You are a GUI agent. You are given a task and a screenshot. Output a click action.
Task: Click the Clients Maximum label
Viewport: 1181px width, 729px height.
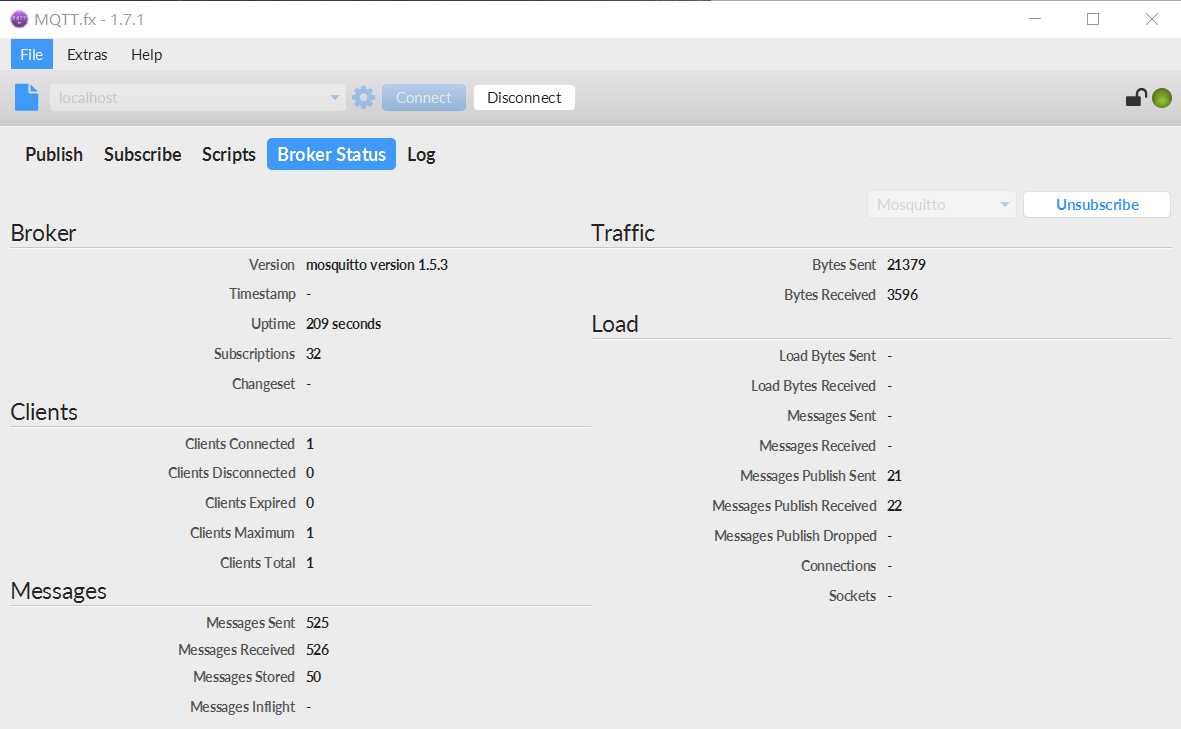[x=242, y=533]
